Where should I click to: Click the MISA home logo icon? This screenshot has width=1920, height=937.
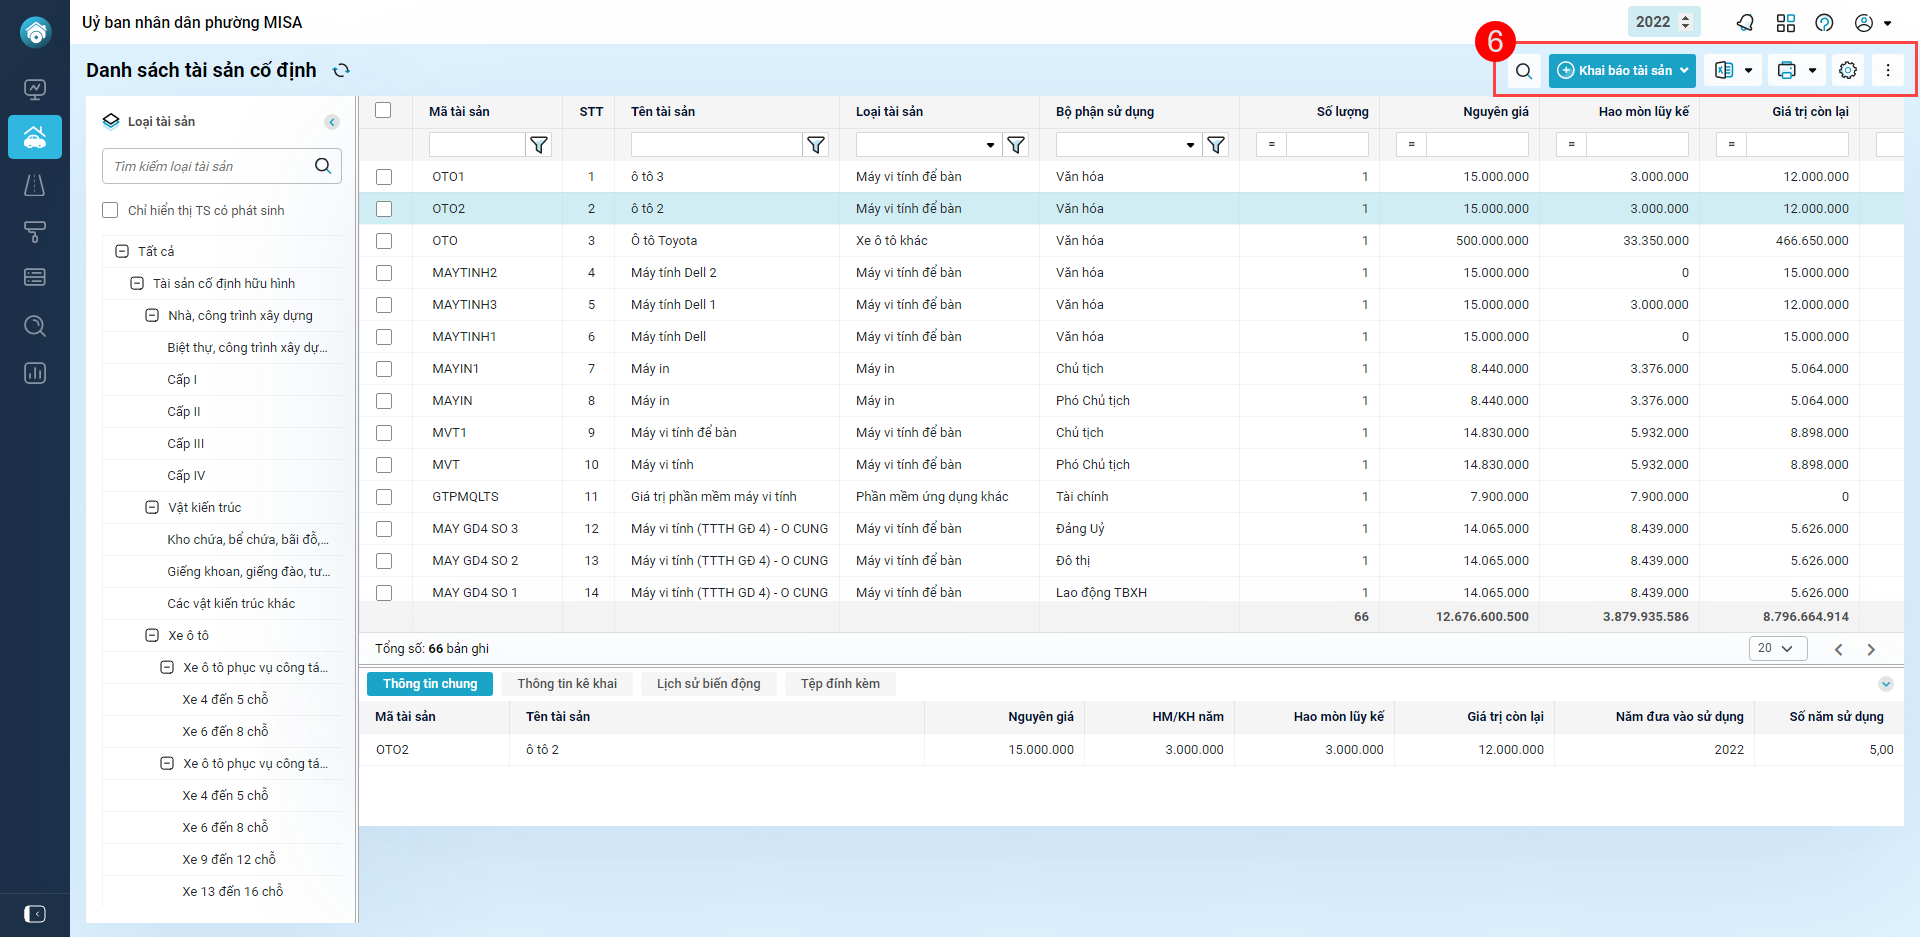(x=35, y=32)
